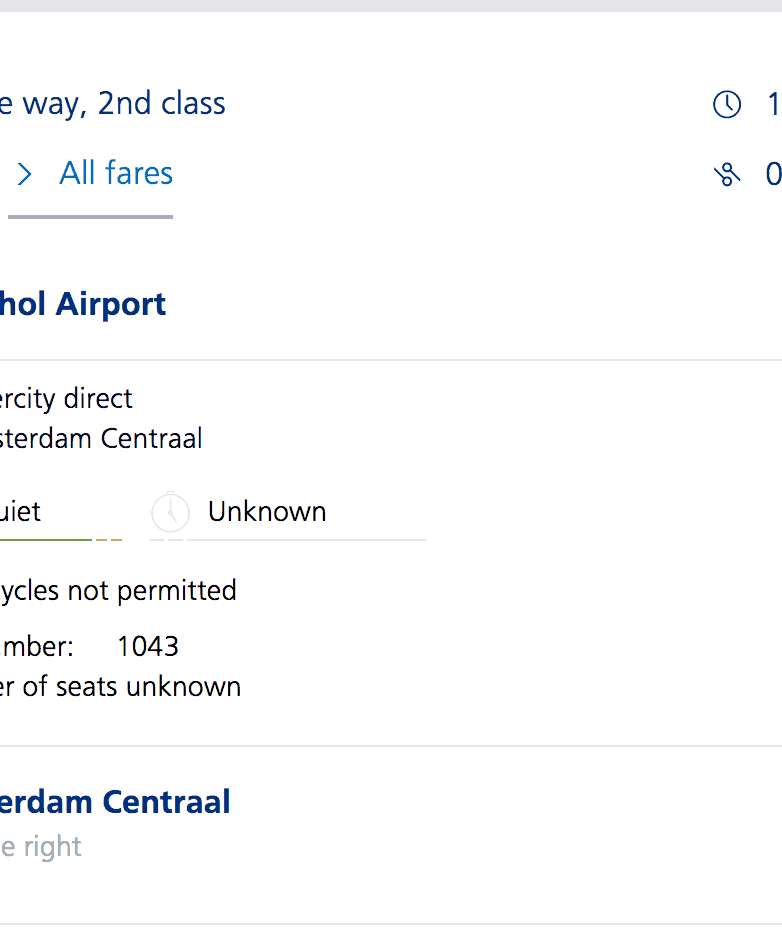Click the one way, 2nd class text
Viewport: 782px width, 938px height.
pyautogui.click(x=113, y=104)
